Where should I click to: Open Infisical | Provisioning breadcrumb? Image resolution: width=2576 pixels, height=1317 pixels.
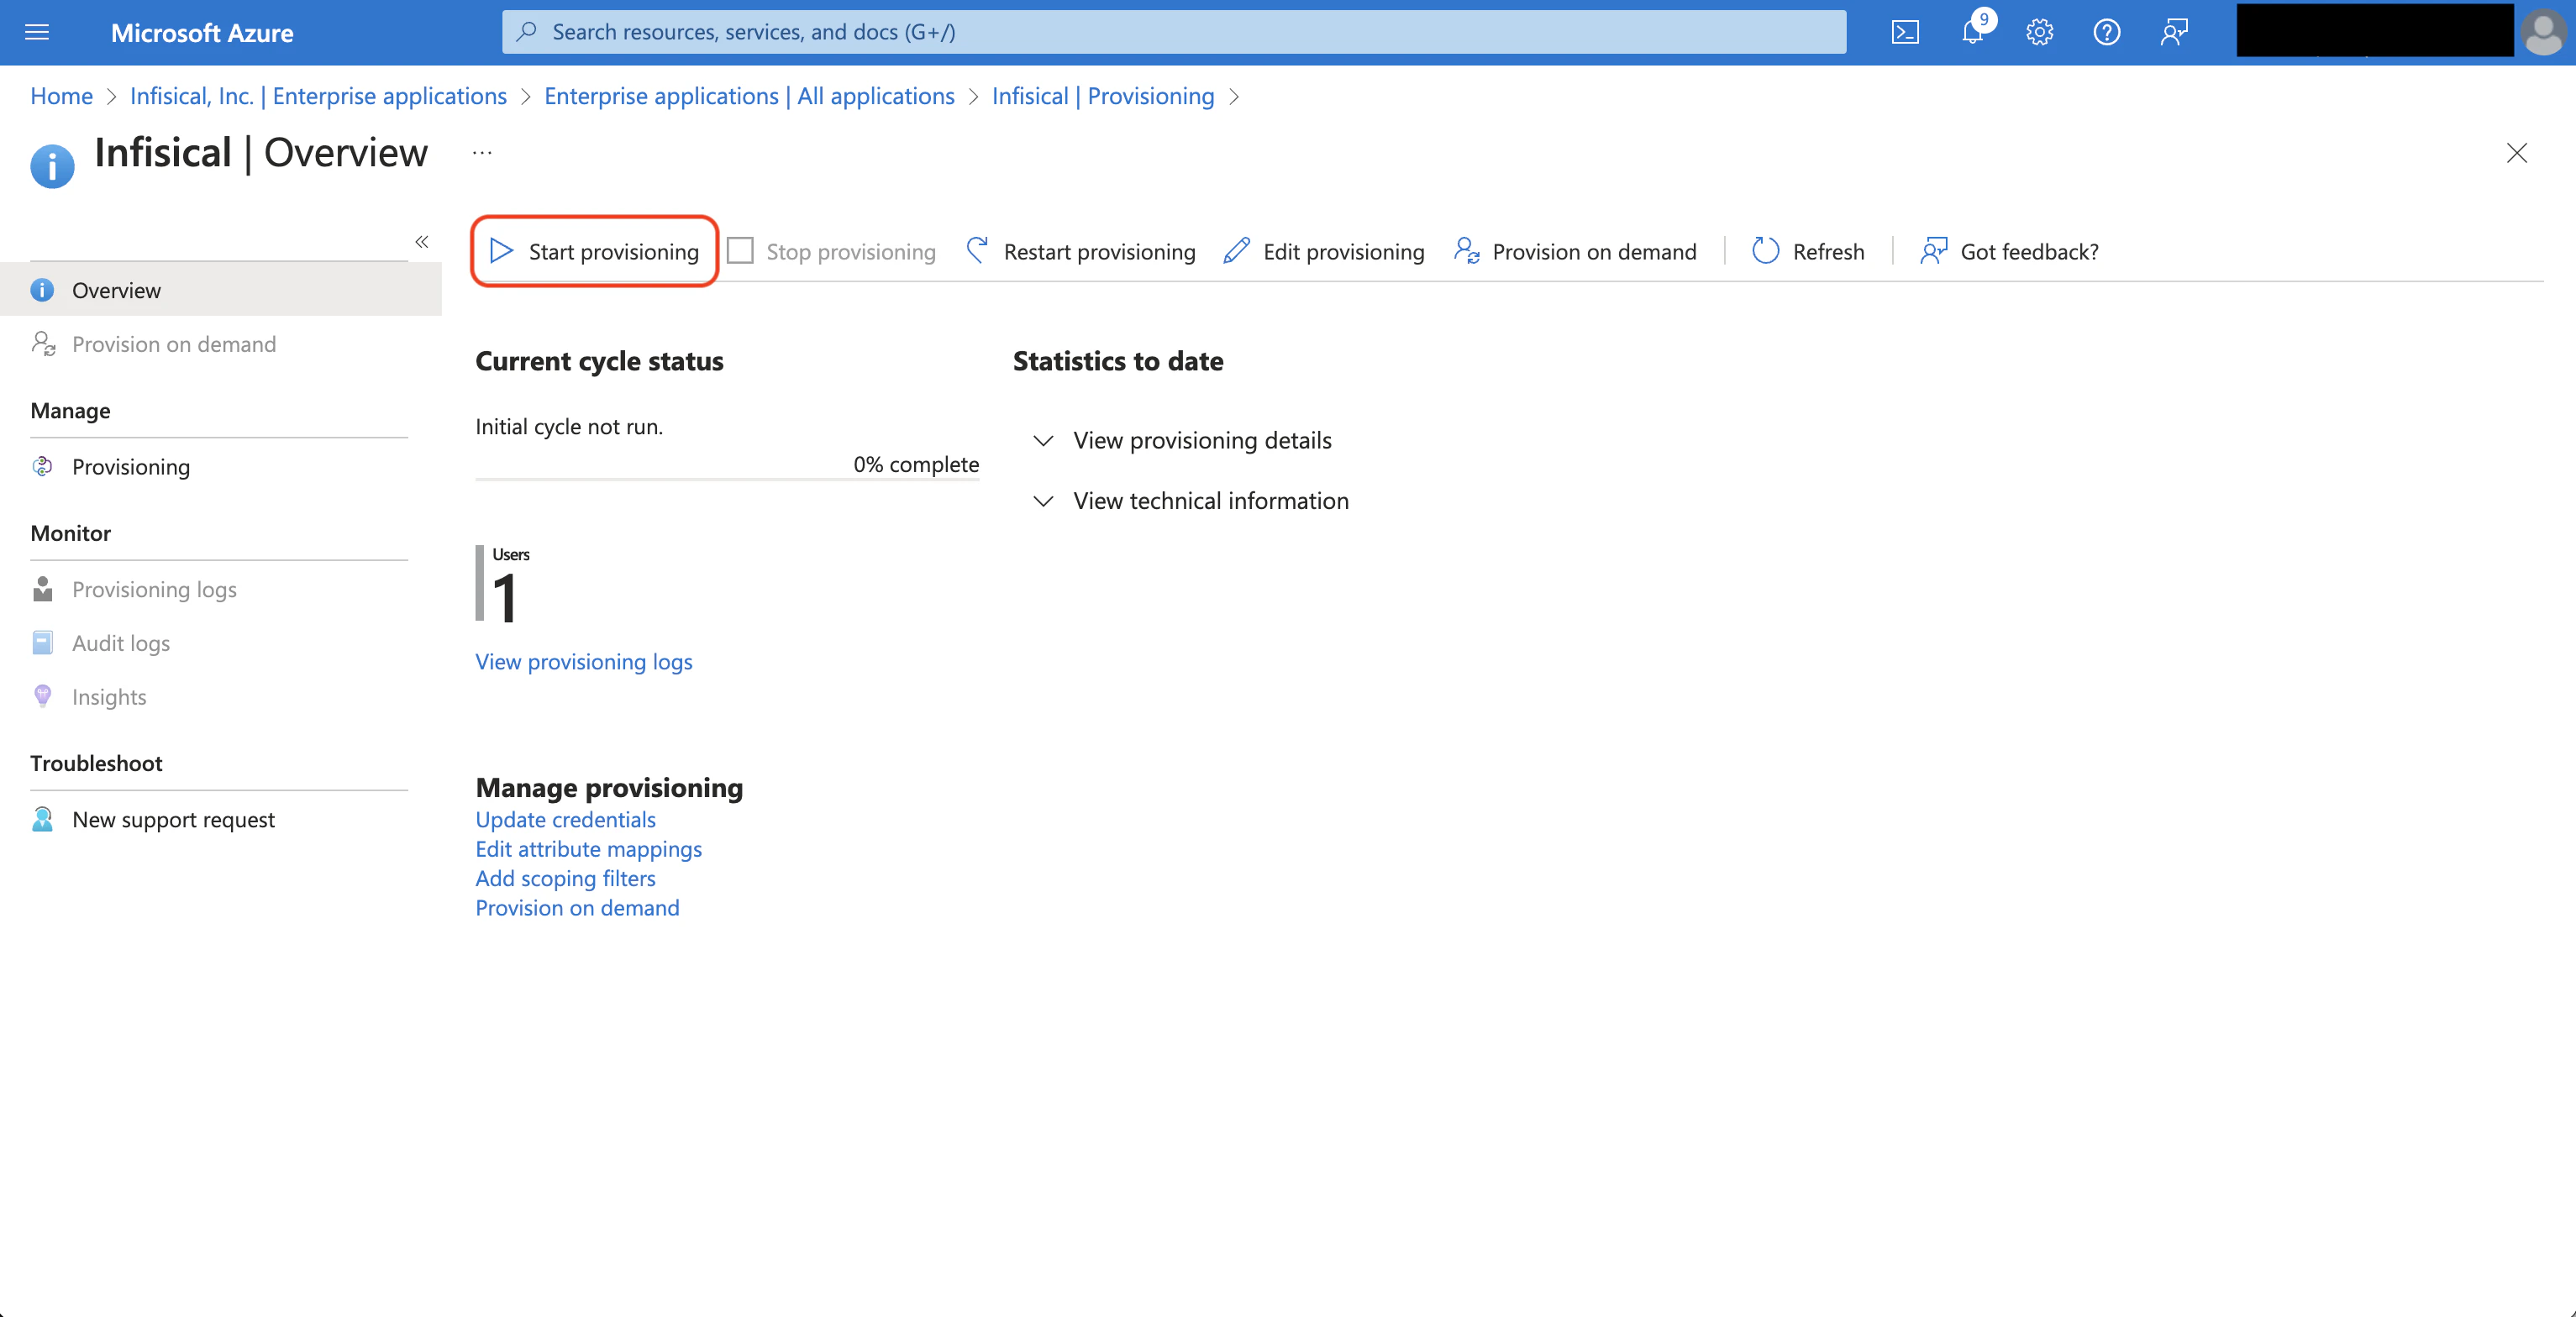[x=1103, y=96]
